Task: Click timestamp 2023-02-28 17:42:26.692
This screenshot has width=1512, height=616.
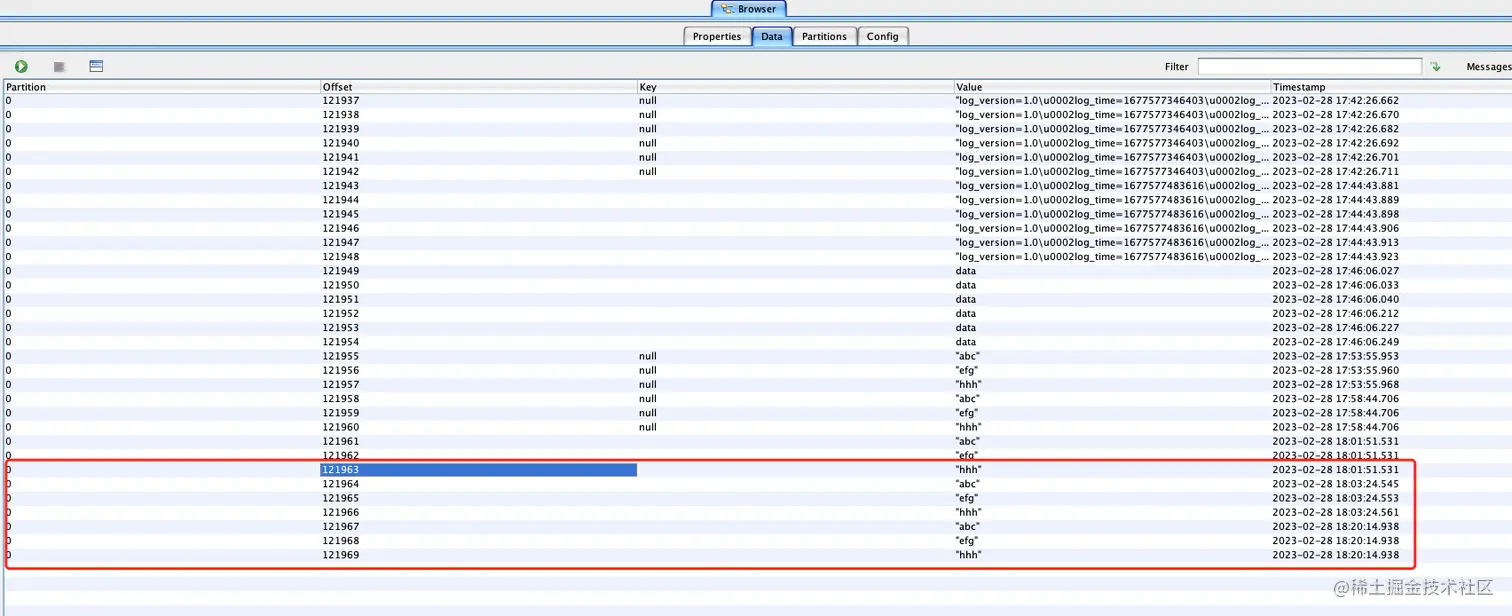Action: pos(1335,143)
